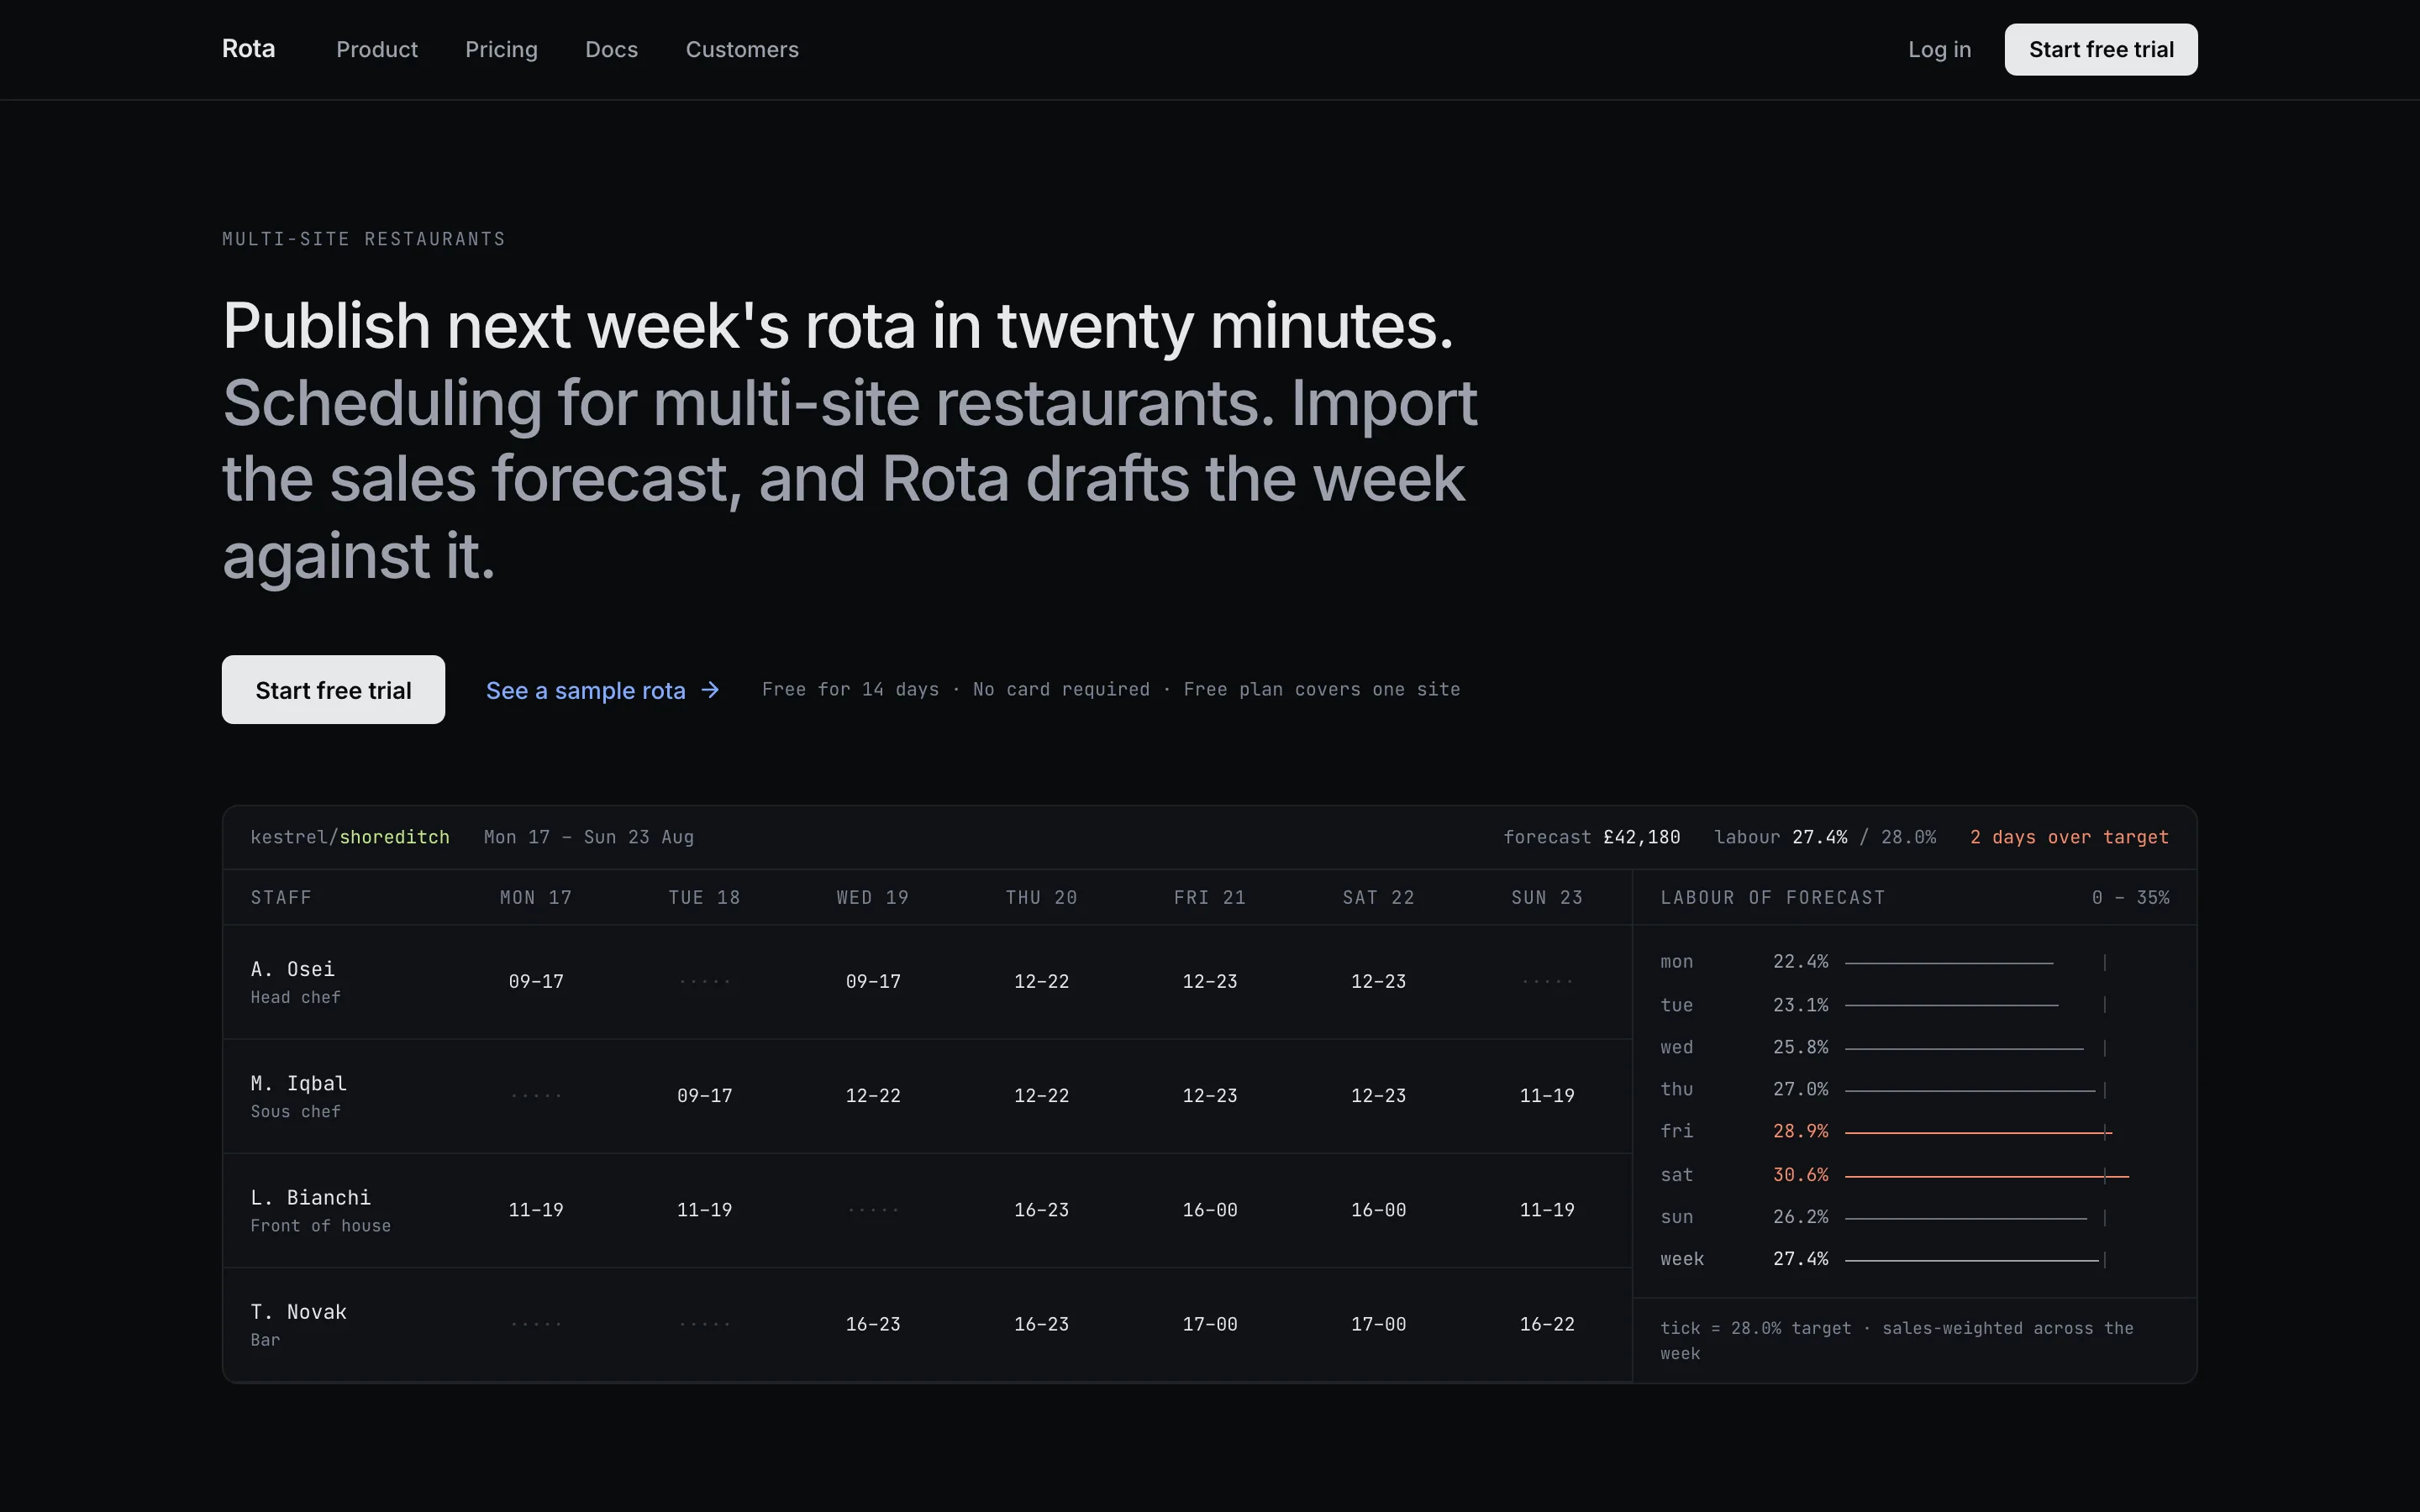Screen dimensions: 2420x1512
Task: Click the wed 25.8% value
Action: tap(1800, 1047)
